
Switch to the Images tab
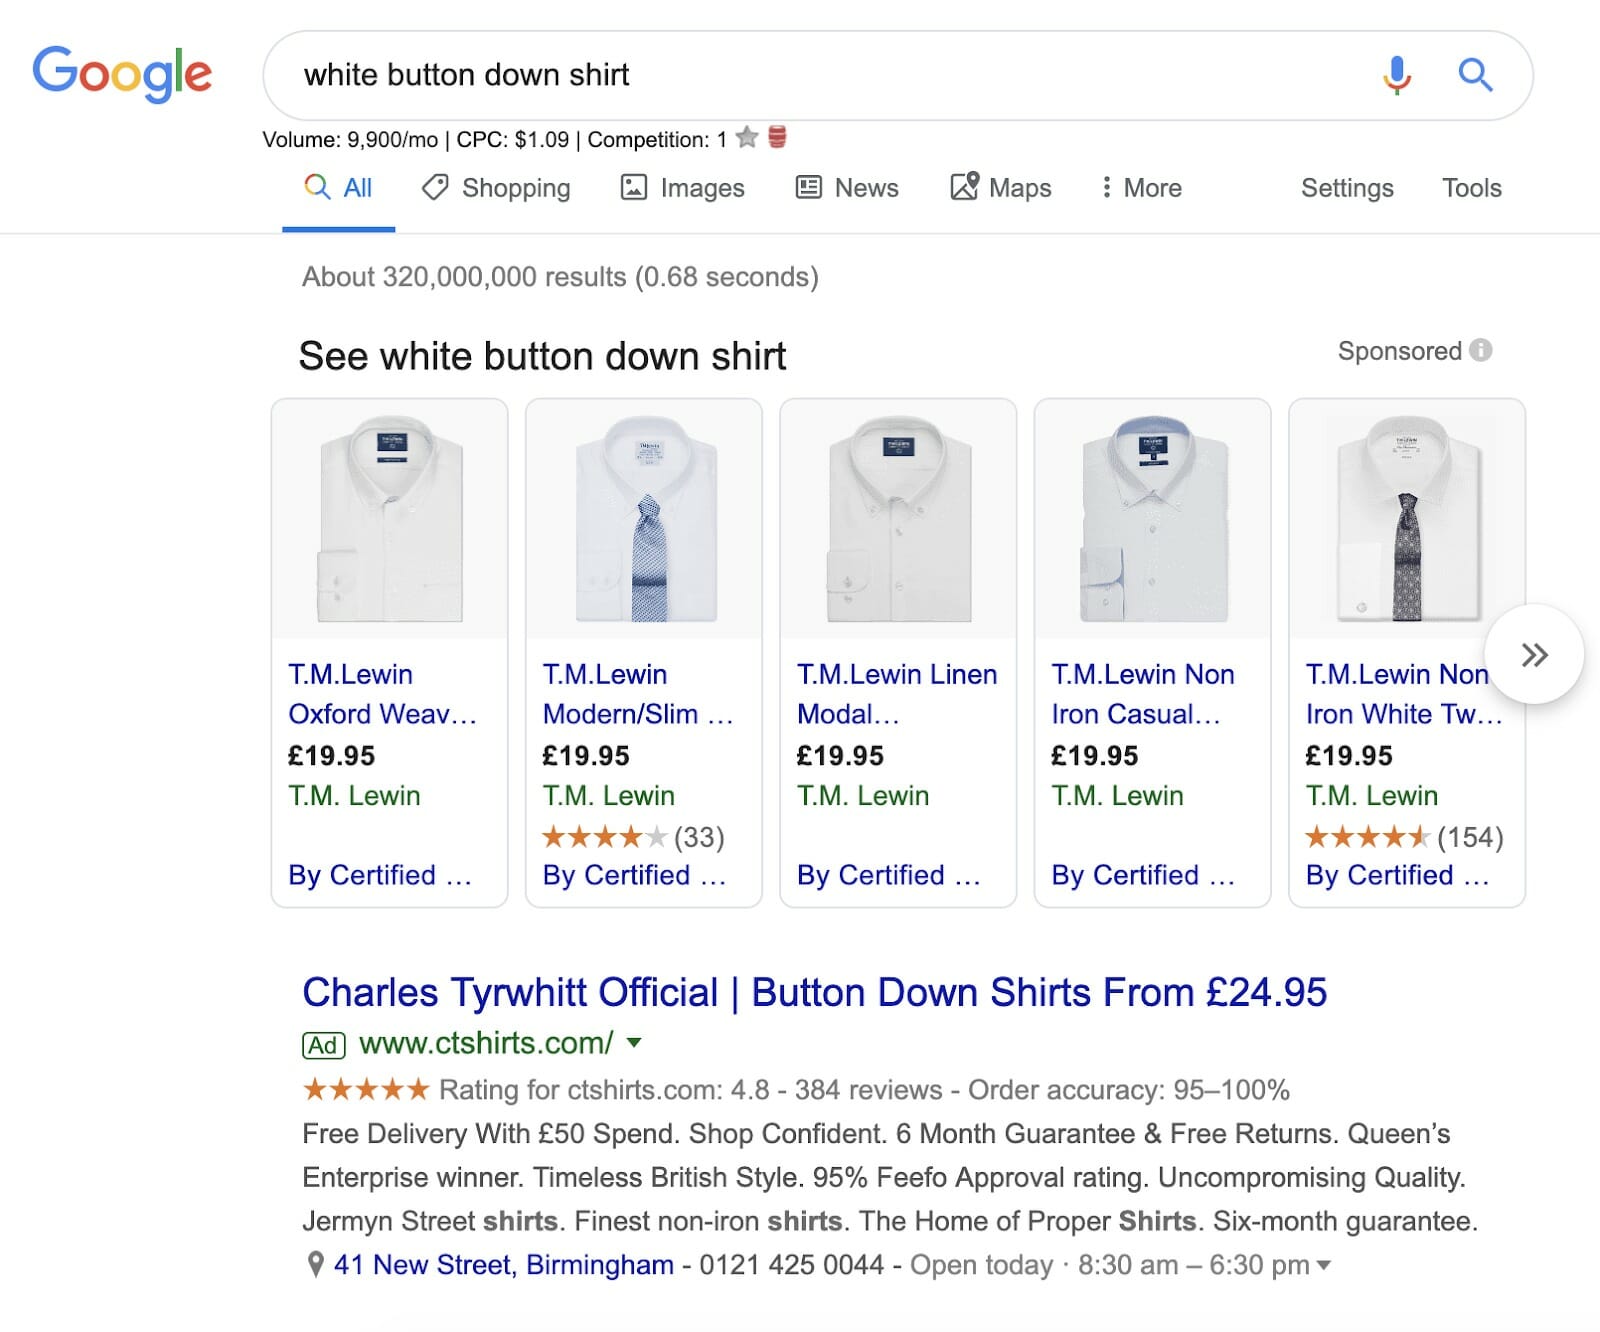pyautogui.click(x=683, y=188)
